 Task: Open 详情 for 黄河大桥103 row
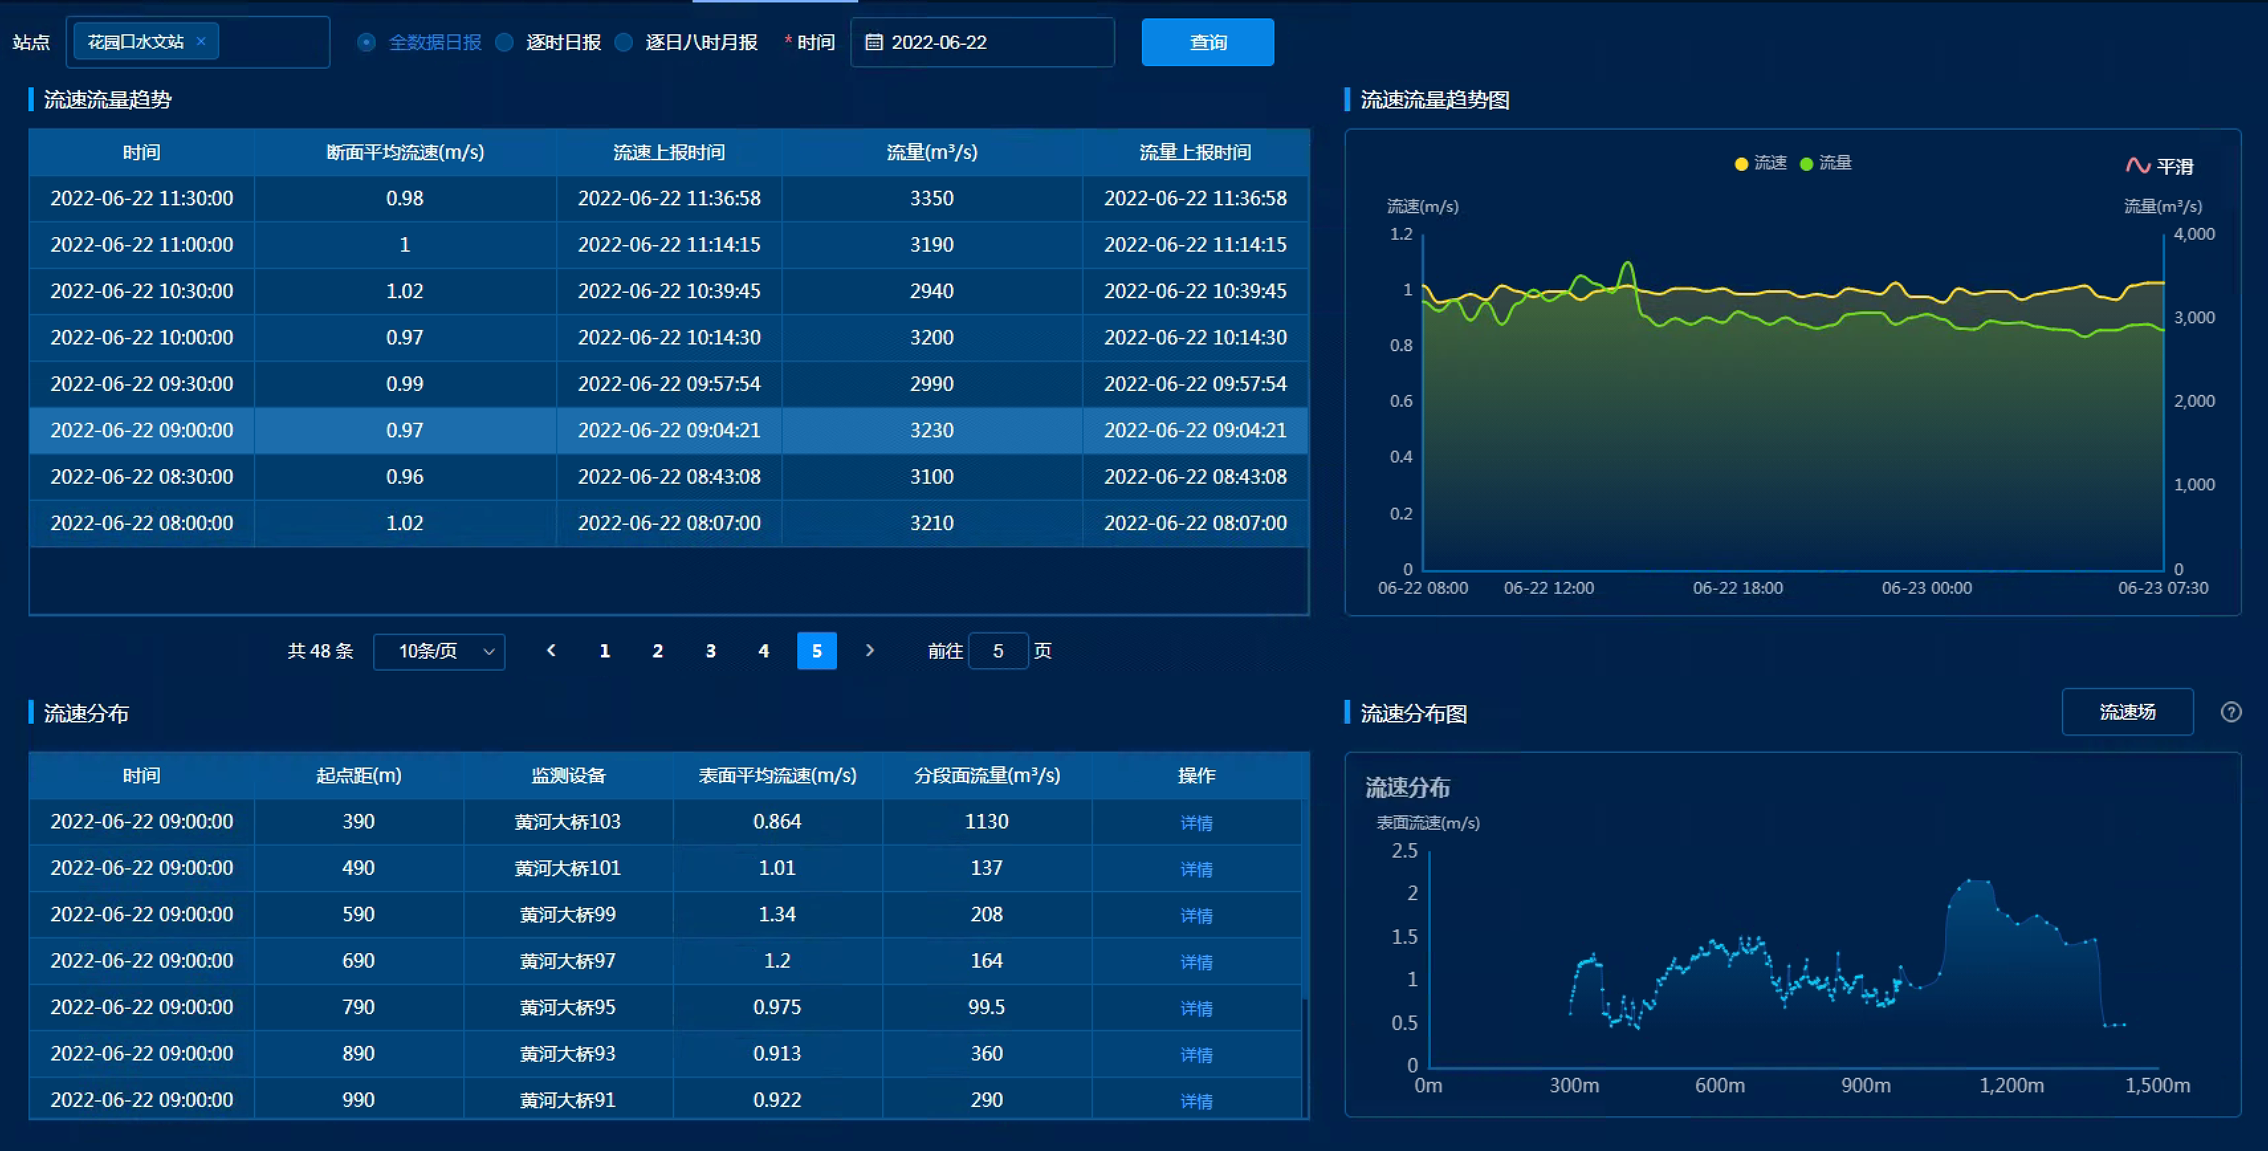click(x=1196, y=822)
